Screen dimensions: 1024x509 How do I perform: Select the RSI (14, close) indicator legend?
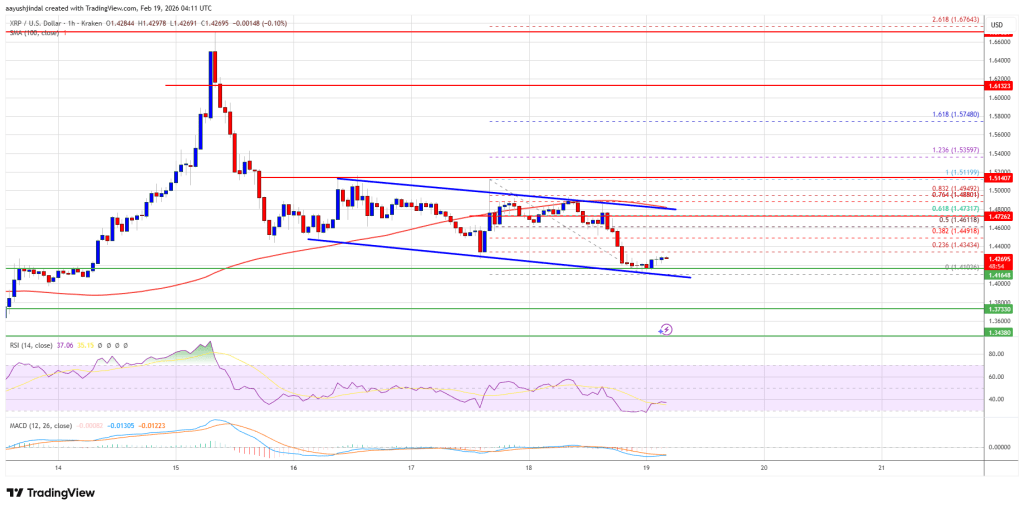point(29,345)
